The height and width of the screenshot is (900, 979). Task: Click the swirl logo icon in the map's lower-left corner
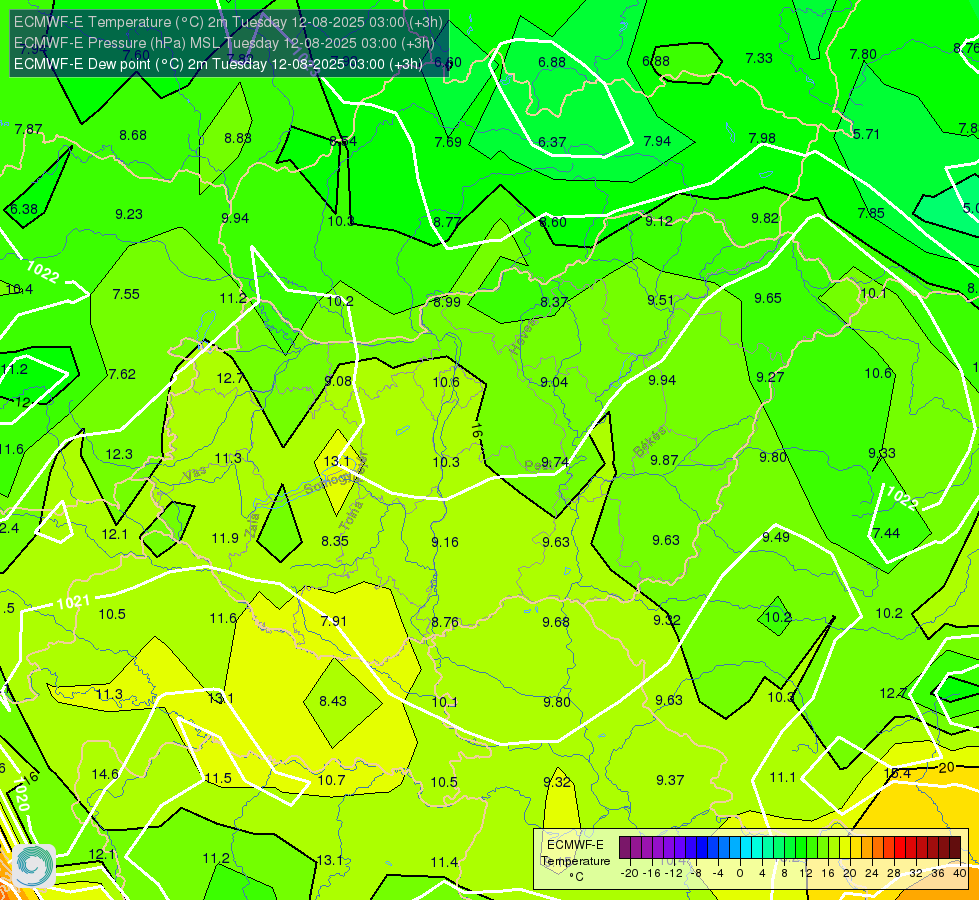(x=34, y=866)
